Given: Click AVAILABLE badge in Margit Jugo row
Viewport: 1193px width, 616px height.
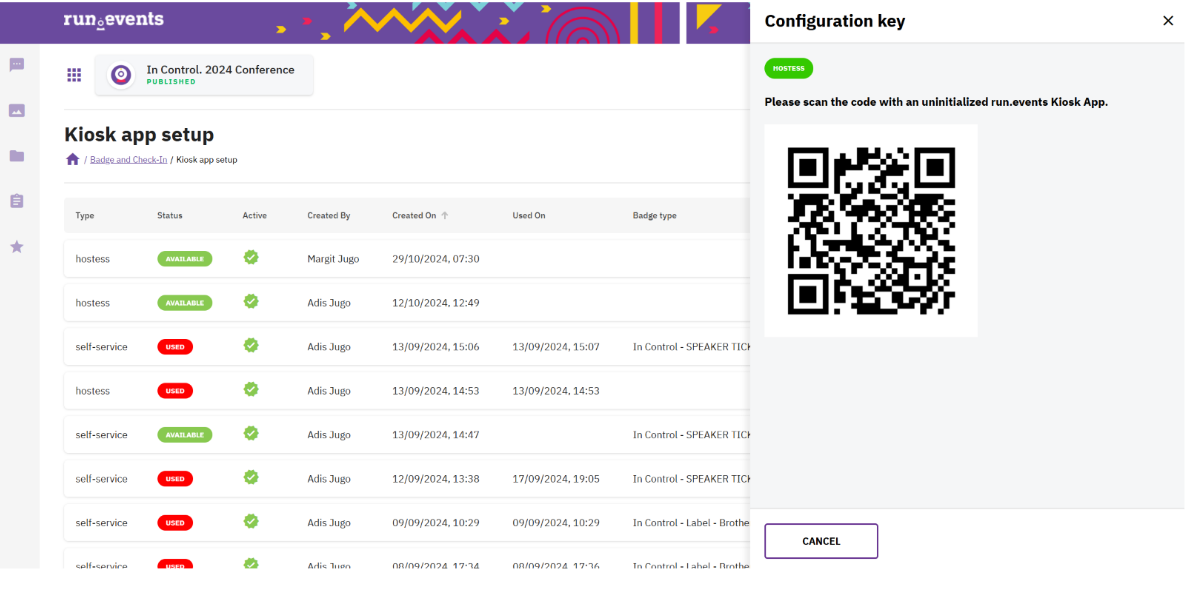Looking at the screenshot, I should (185, 259).
